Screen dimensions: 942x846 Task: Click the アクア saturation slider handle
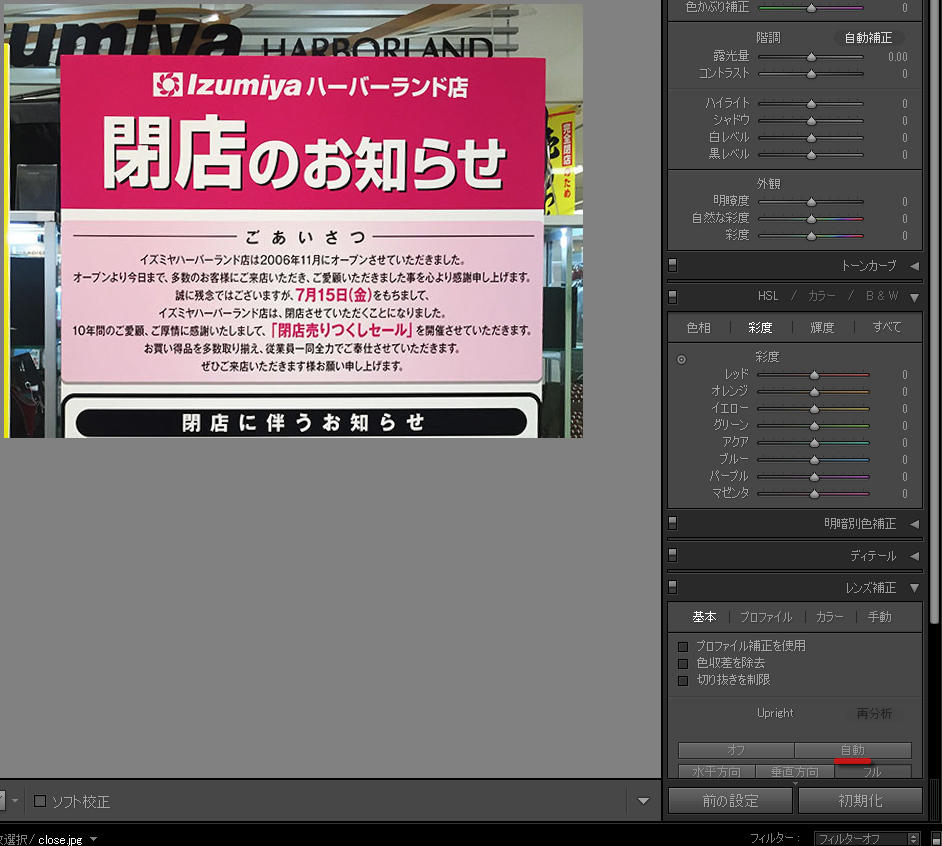tap(814, 443)
